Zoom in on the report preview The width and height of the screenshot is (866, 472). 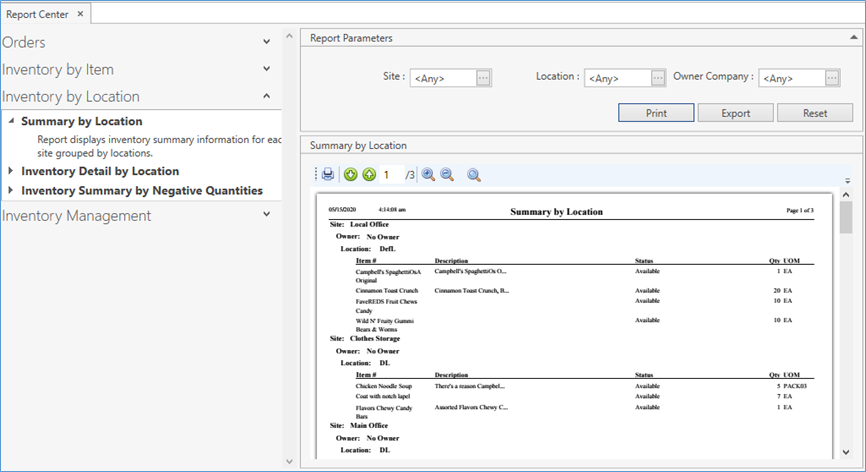(x=428, y=175)
